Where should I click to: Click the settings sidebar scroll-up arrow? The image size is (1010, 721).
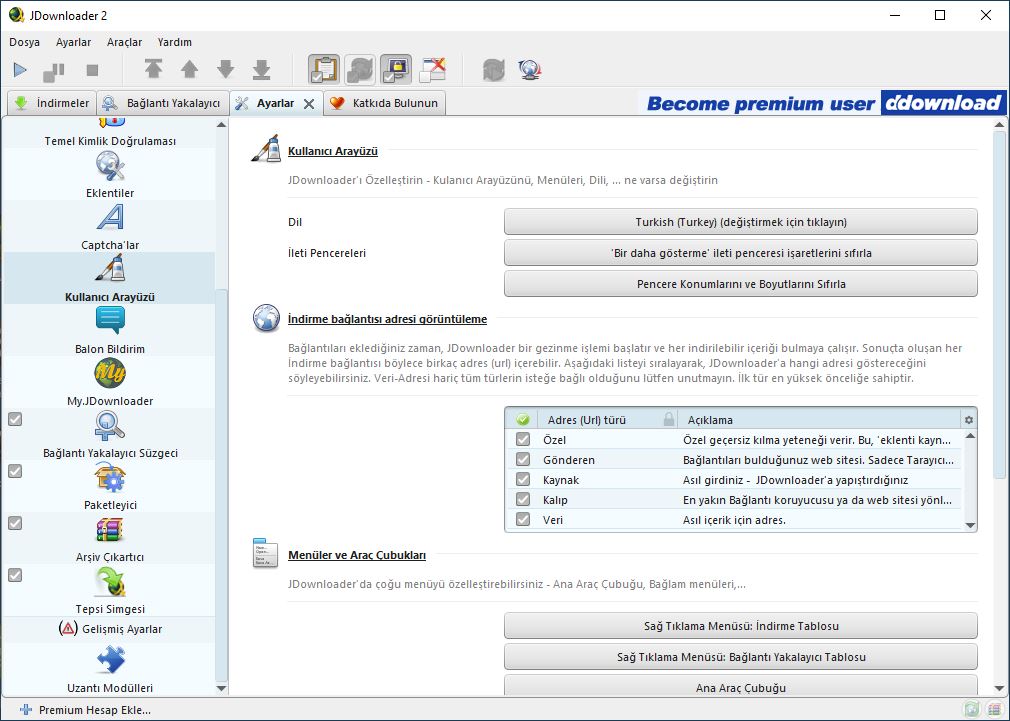(x=222, y=124)
